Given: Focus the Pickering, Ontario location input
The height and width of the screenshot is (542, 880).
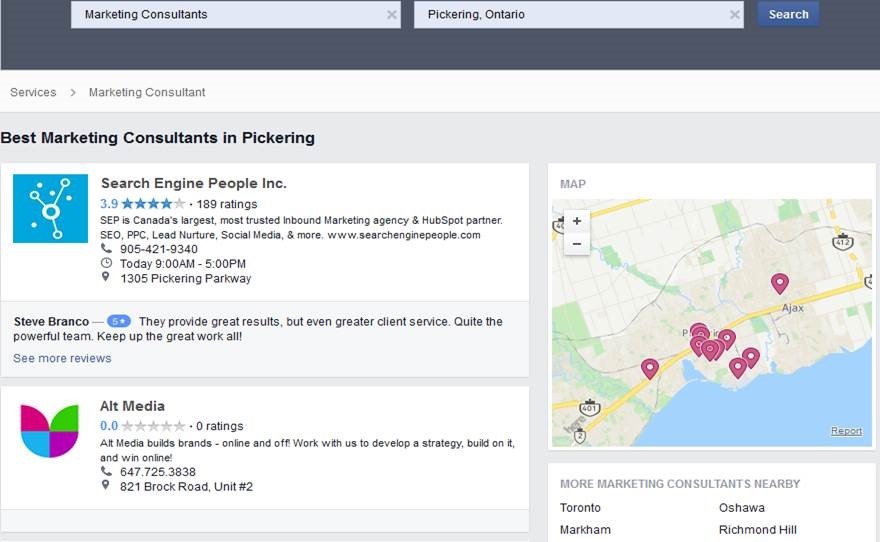Looking at the screenshot, I should (570, 15).
